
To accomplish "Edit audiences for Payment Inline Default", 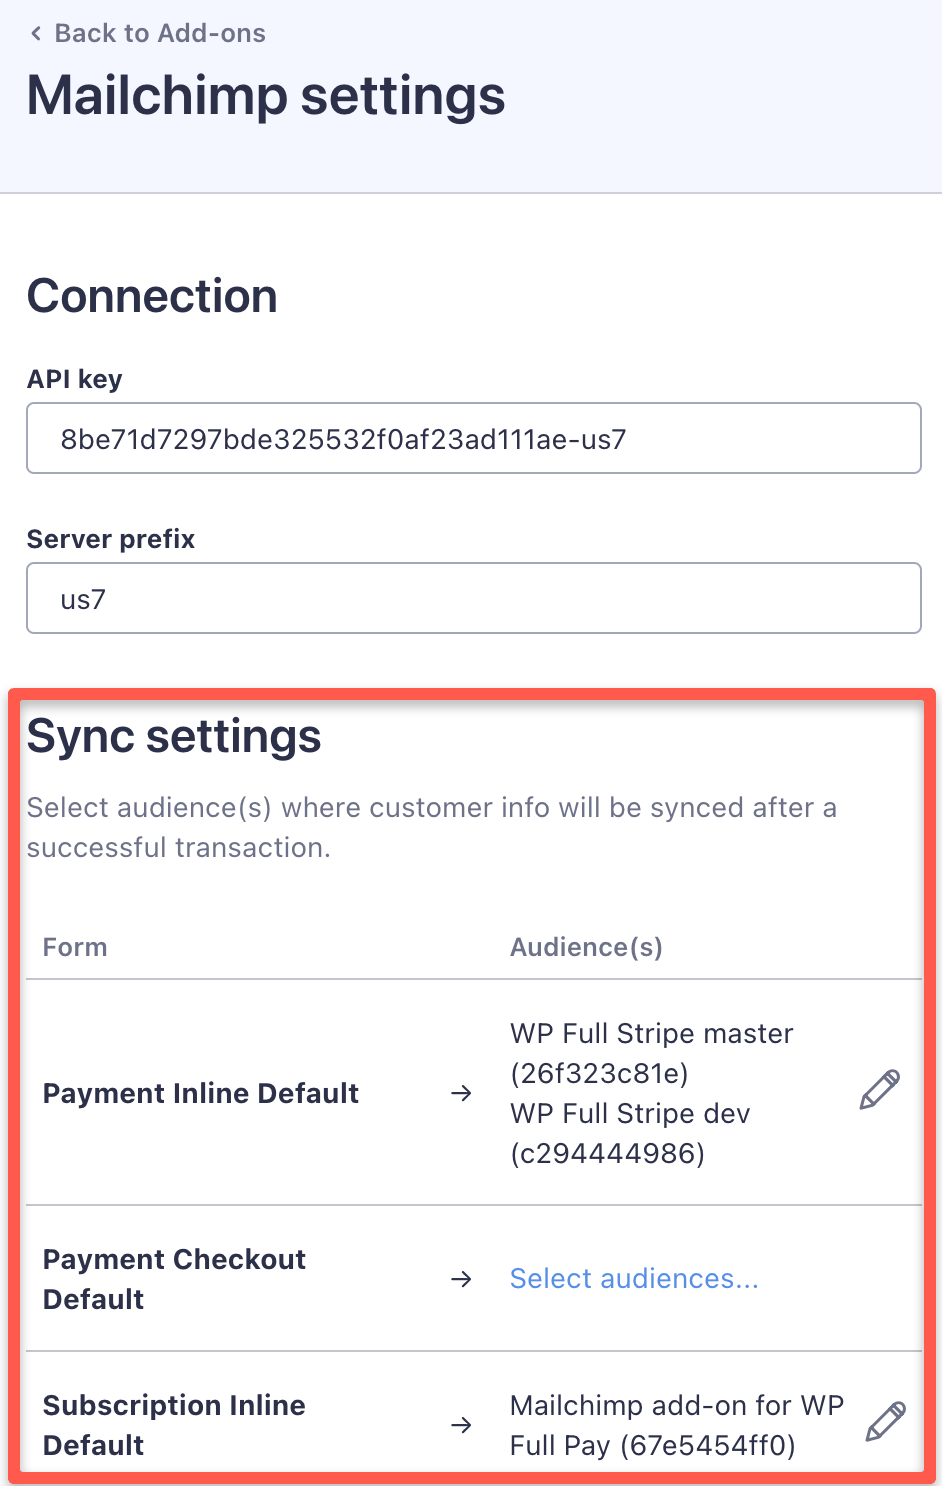I will click(x=879, y=1090).
